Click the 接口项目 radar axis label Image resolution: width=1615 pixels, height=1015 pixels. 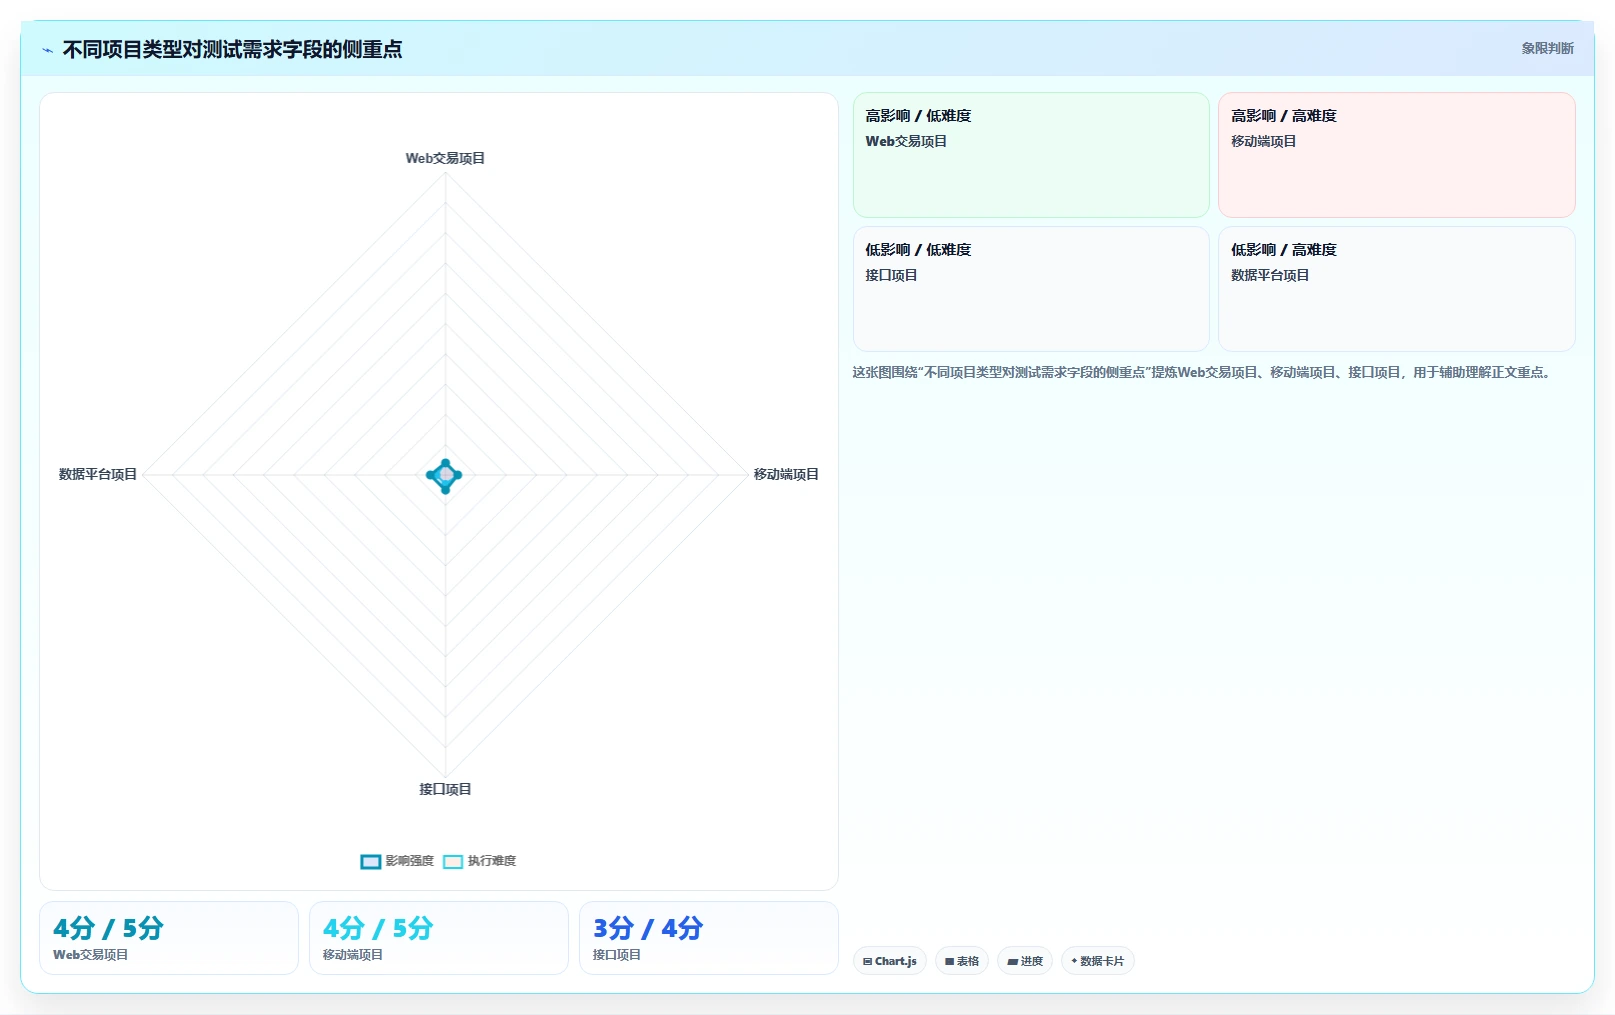coord(445,789)
